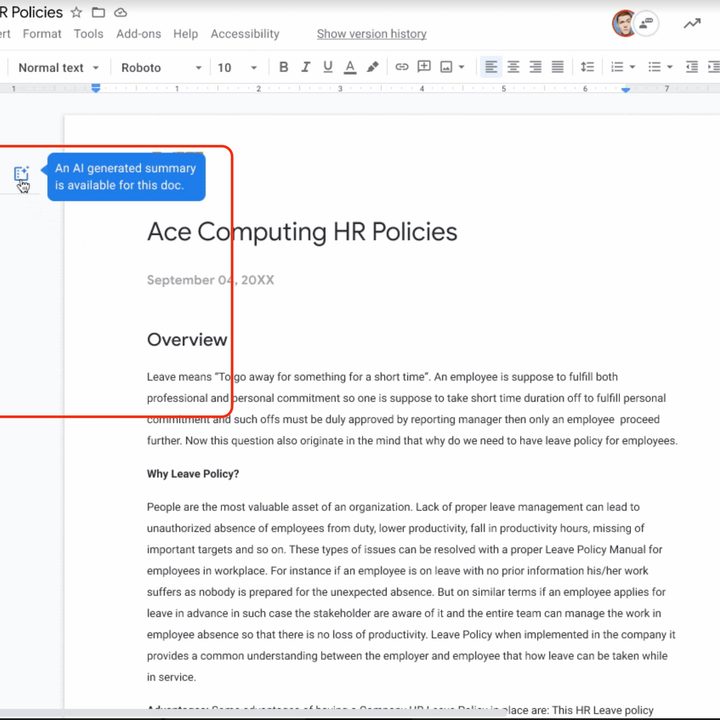This screenshot has height=720, width=720.
Task: Open the activity dashboard trend icon
Action: [692, 23]
